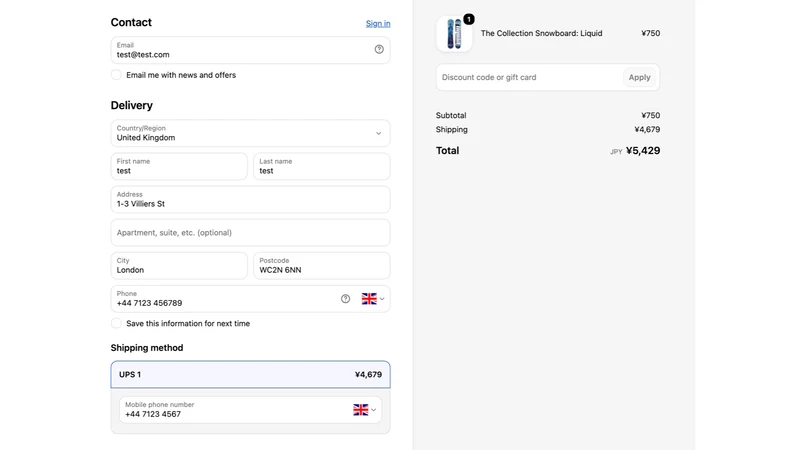Image resolution: width=800 pixels, height=450 pixels.
Task: Click the snowboard product thumbnail
Action: click(454, 34)
